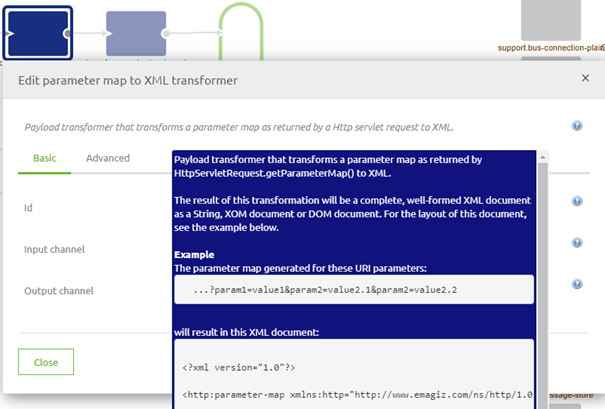Select the green outlined channel shape on the canvas
The width and height of the screenshot is (605, 409).
pos(241,32)
